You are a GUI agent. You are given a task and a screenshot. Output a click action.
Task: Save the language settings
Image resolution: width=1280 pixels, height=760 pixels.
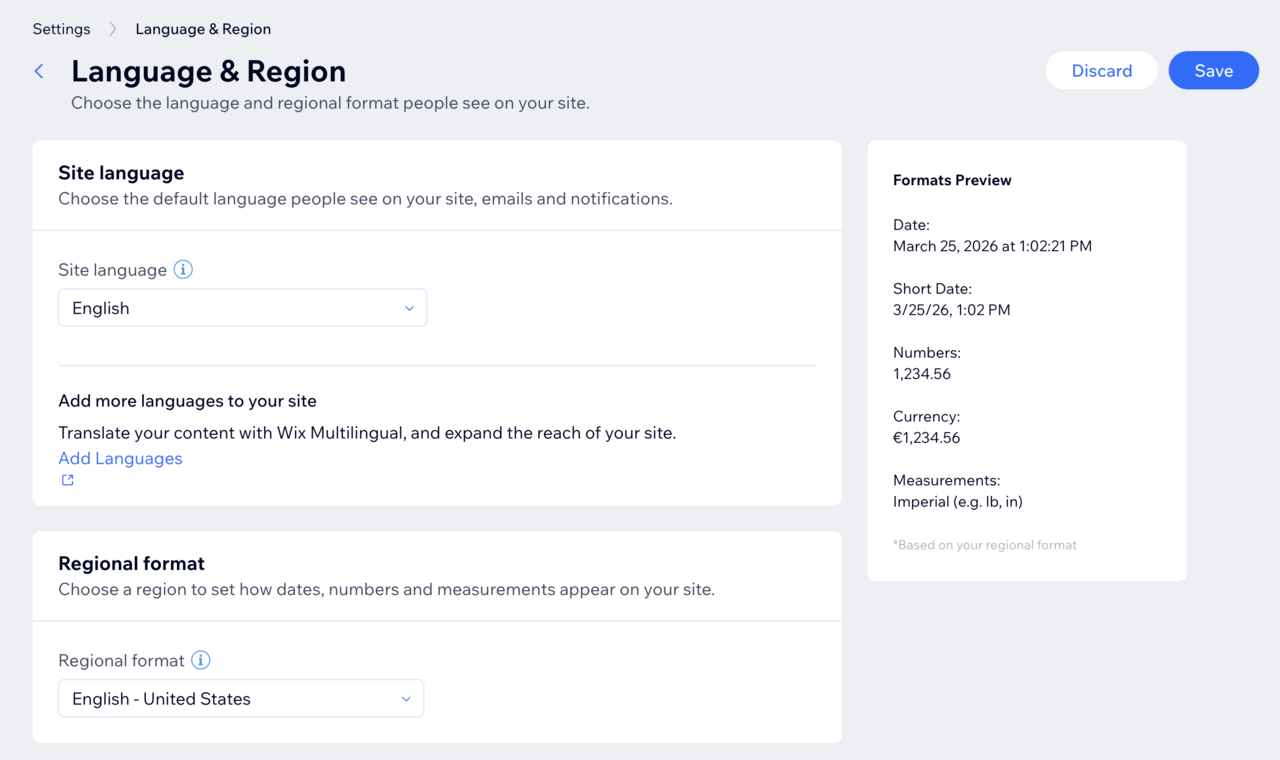1213,71
